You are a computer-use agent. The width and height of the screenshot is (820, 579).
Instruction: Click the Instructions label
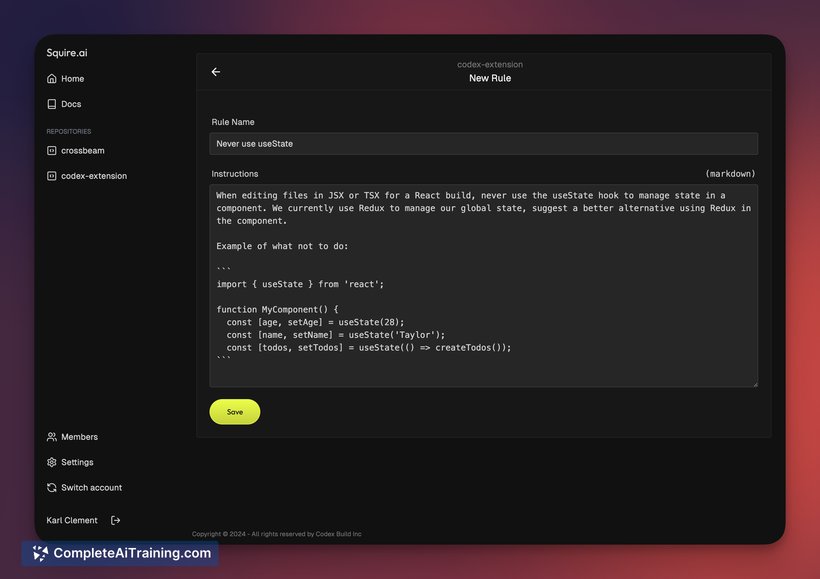point(235,174)
